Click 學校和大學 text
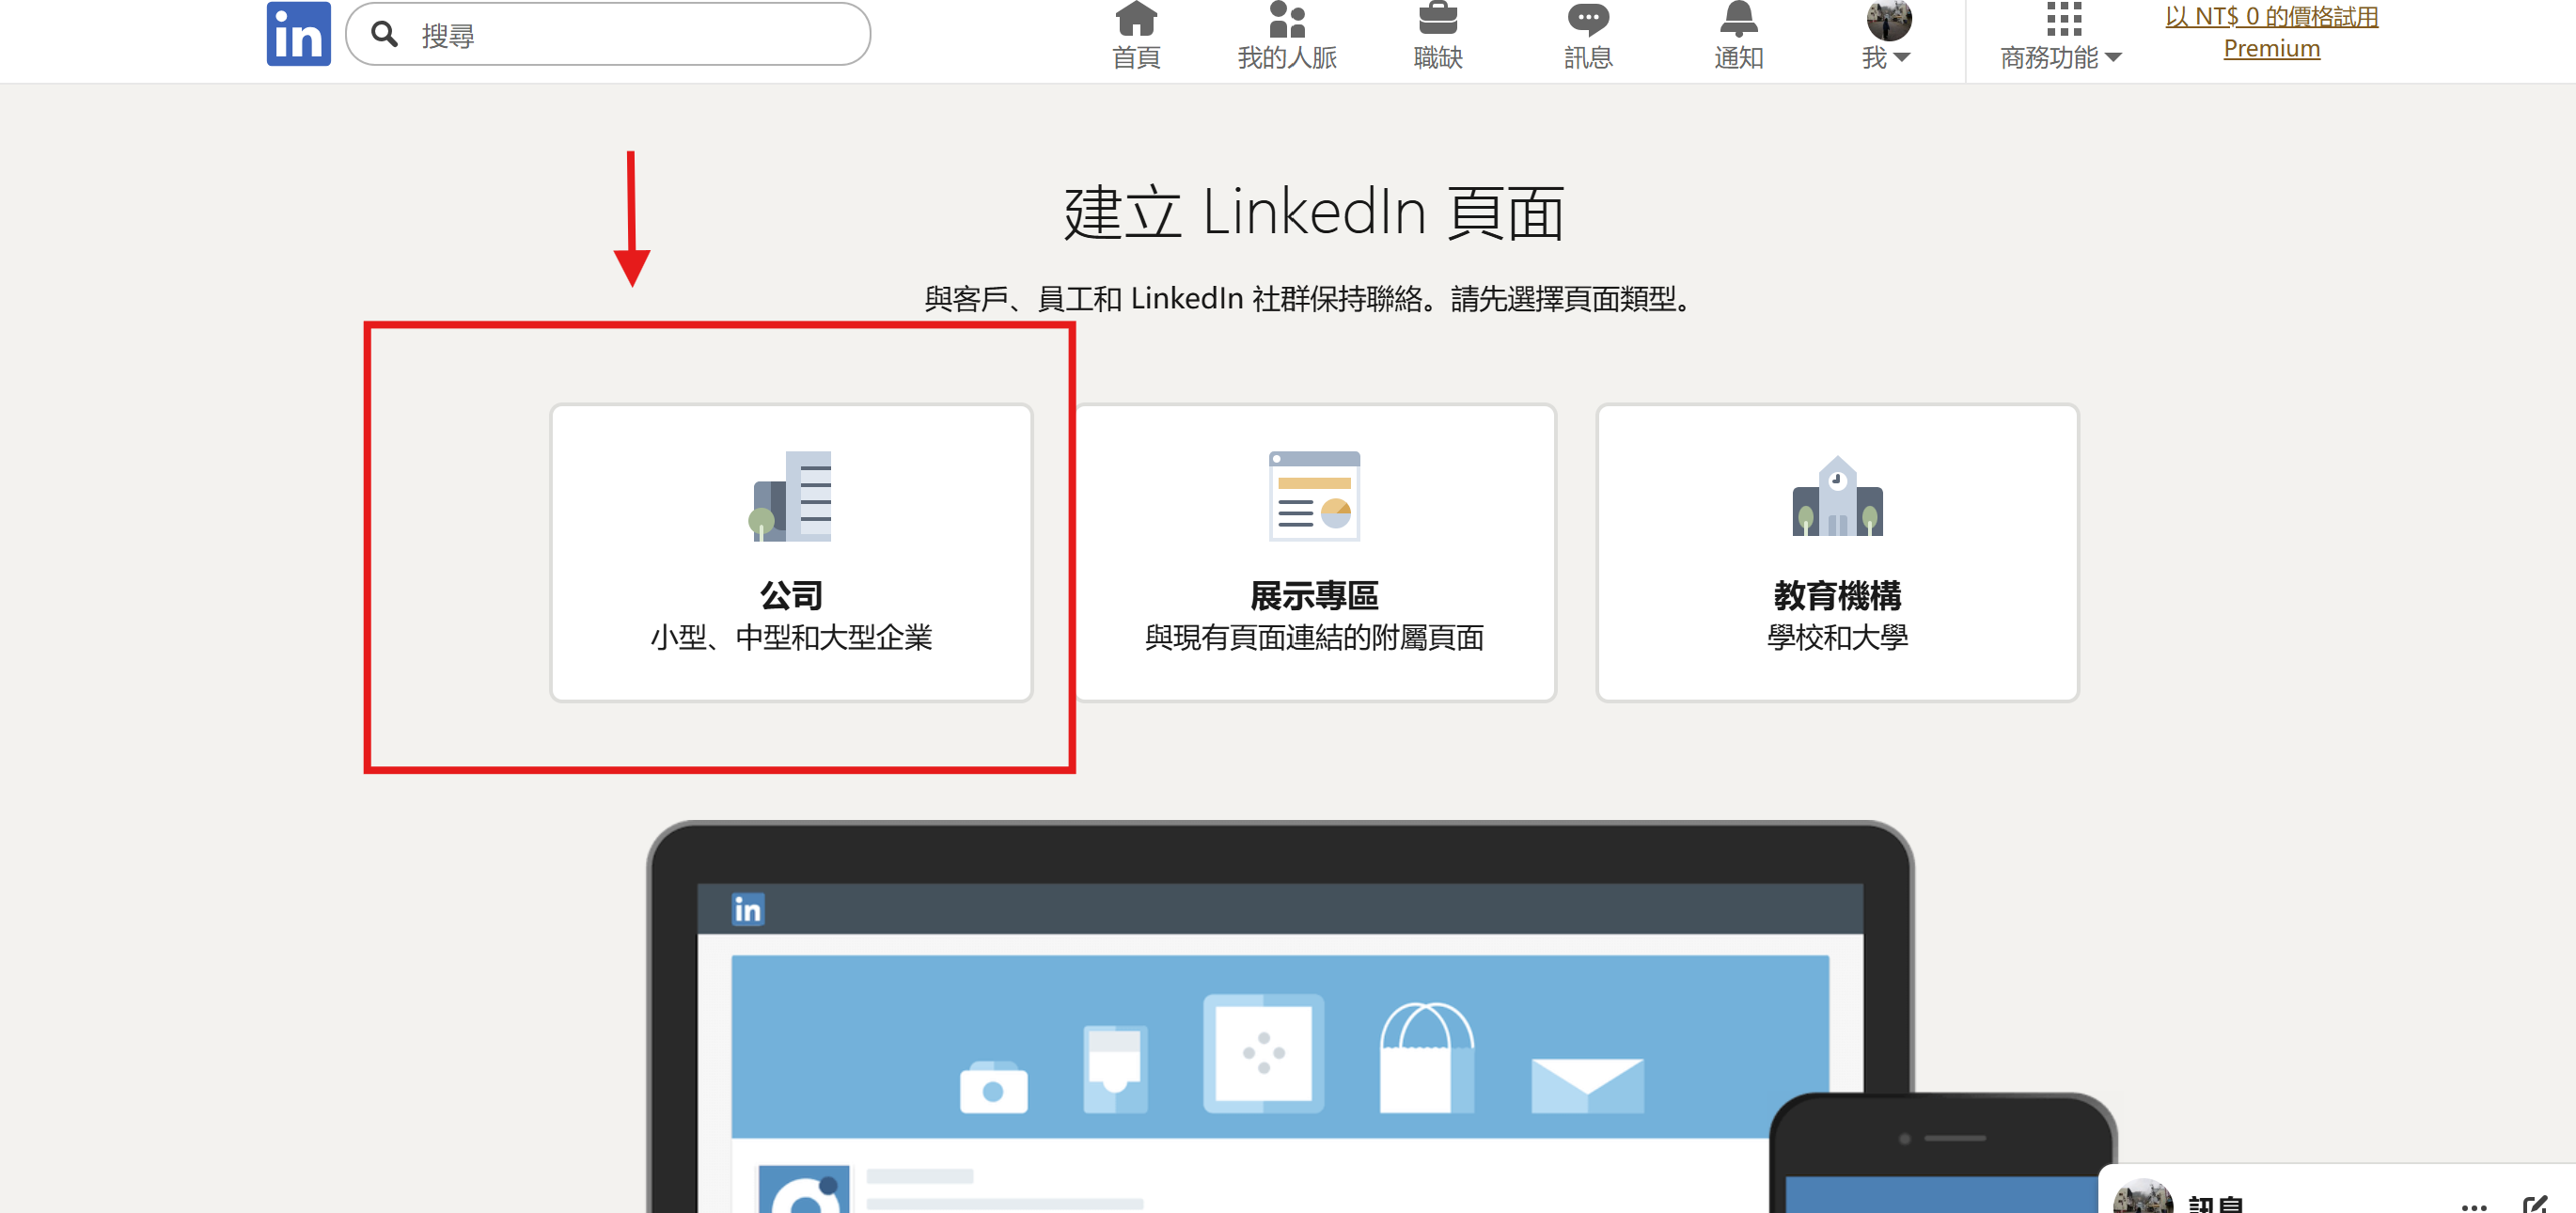The height and width of the screenshot is (1213, 2576). [x=1837, y=637]
